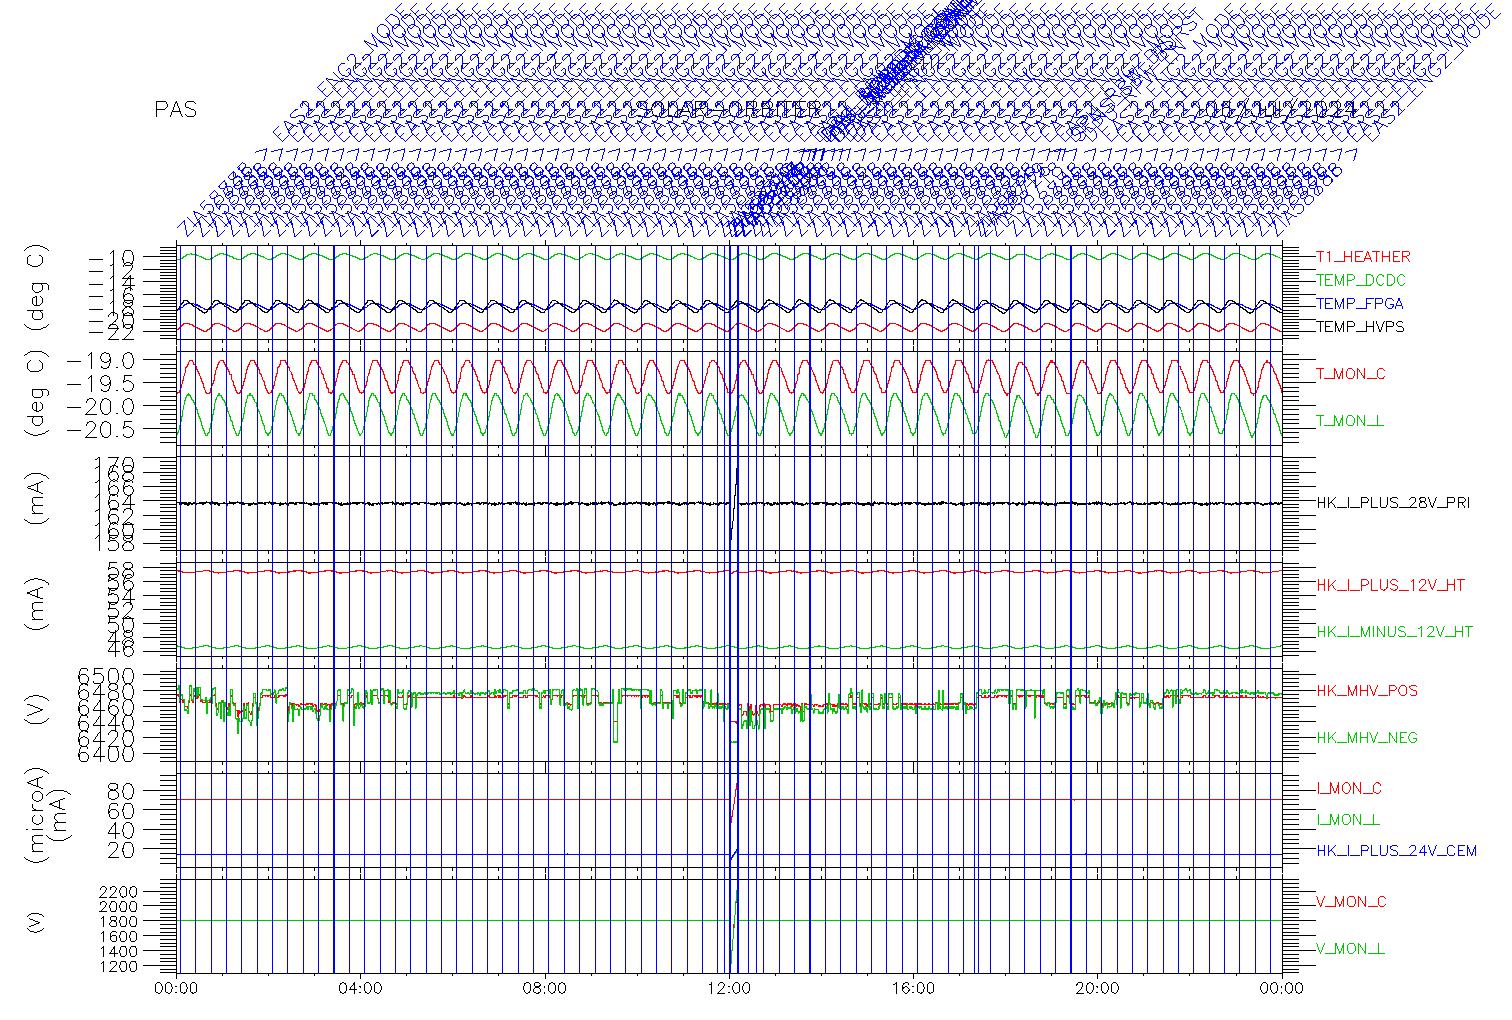Viewport: 1512px width, 1020px height.
Task: Click the 08:00 time axis tick label
Action: click(545, 989)
